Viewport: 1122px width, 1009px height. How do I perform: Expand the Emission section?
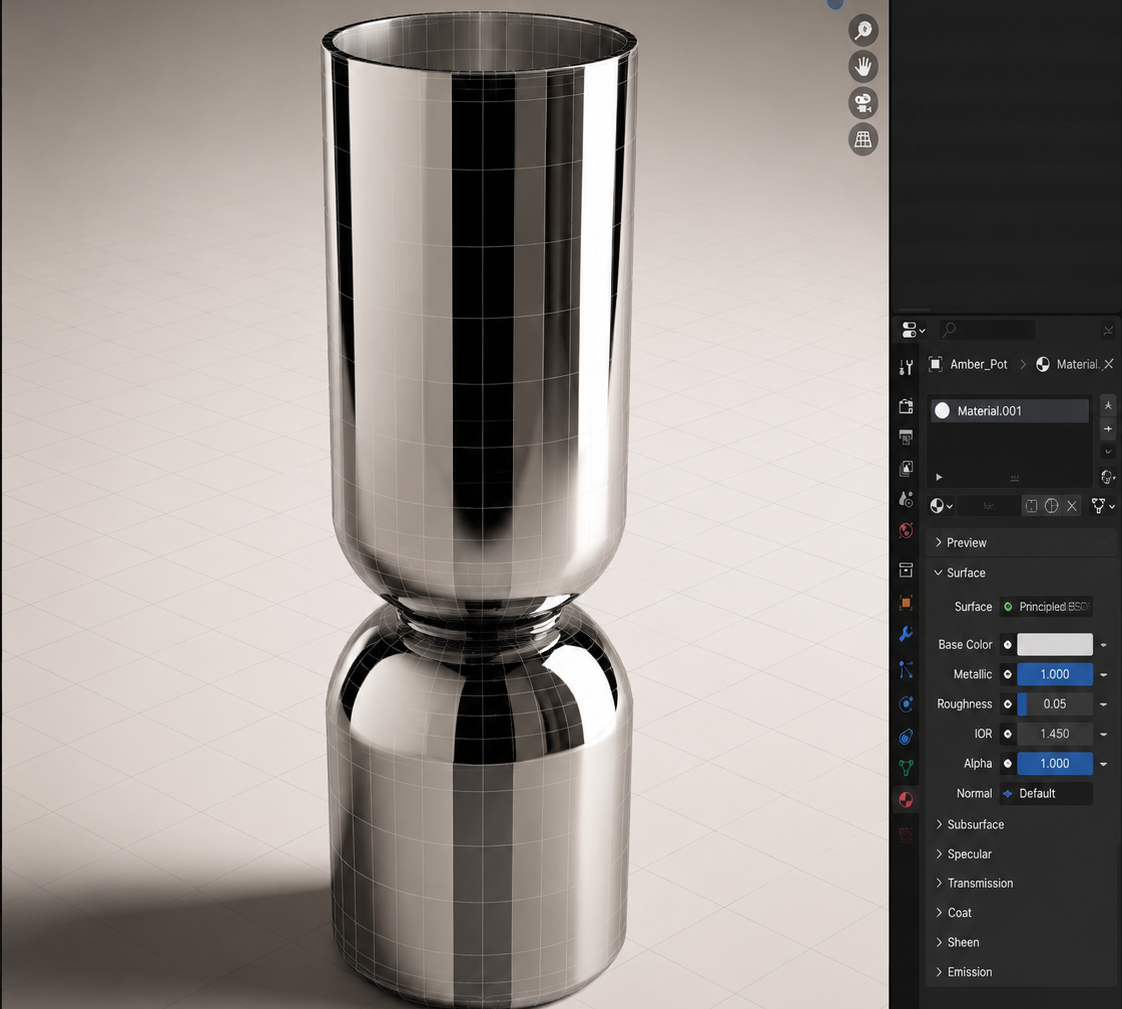tap(964, 972)
